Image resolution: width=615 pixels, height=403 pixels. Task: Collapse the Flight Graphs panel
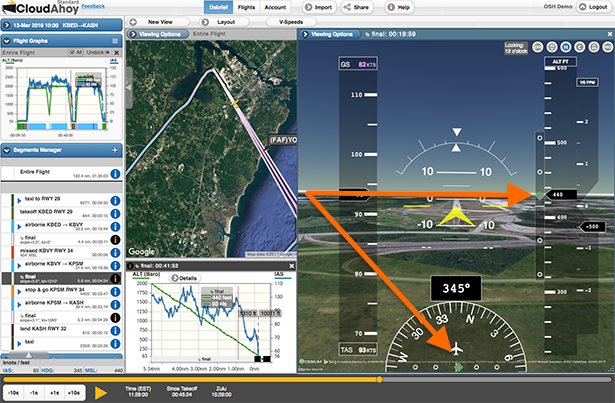tap(7, 41)
